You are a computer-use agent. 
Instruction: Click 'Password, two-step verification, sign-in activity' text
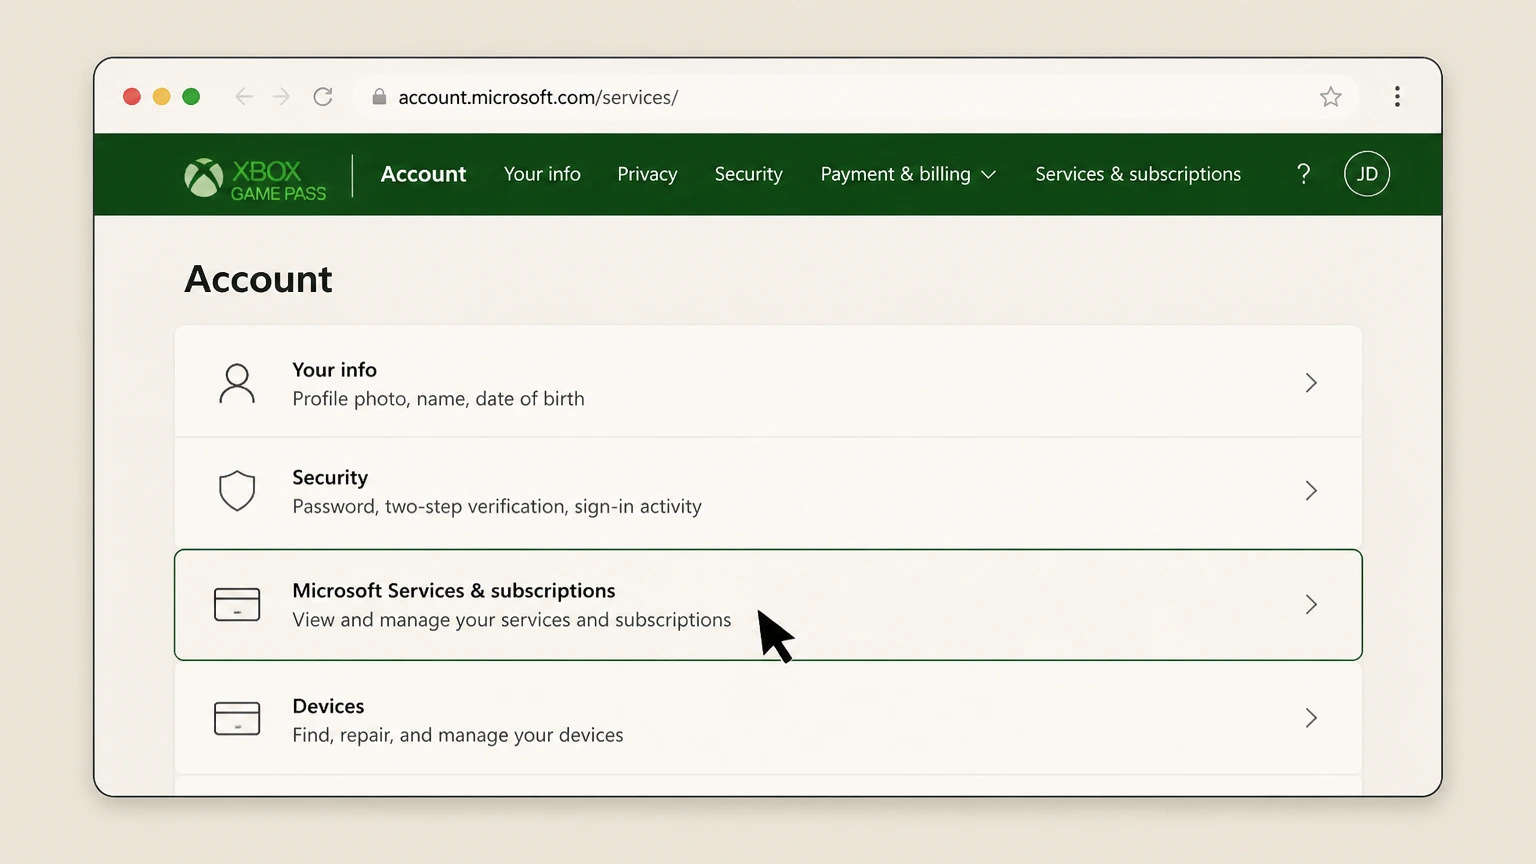pos(497,507)
